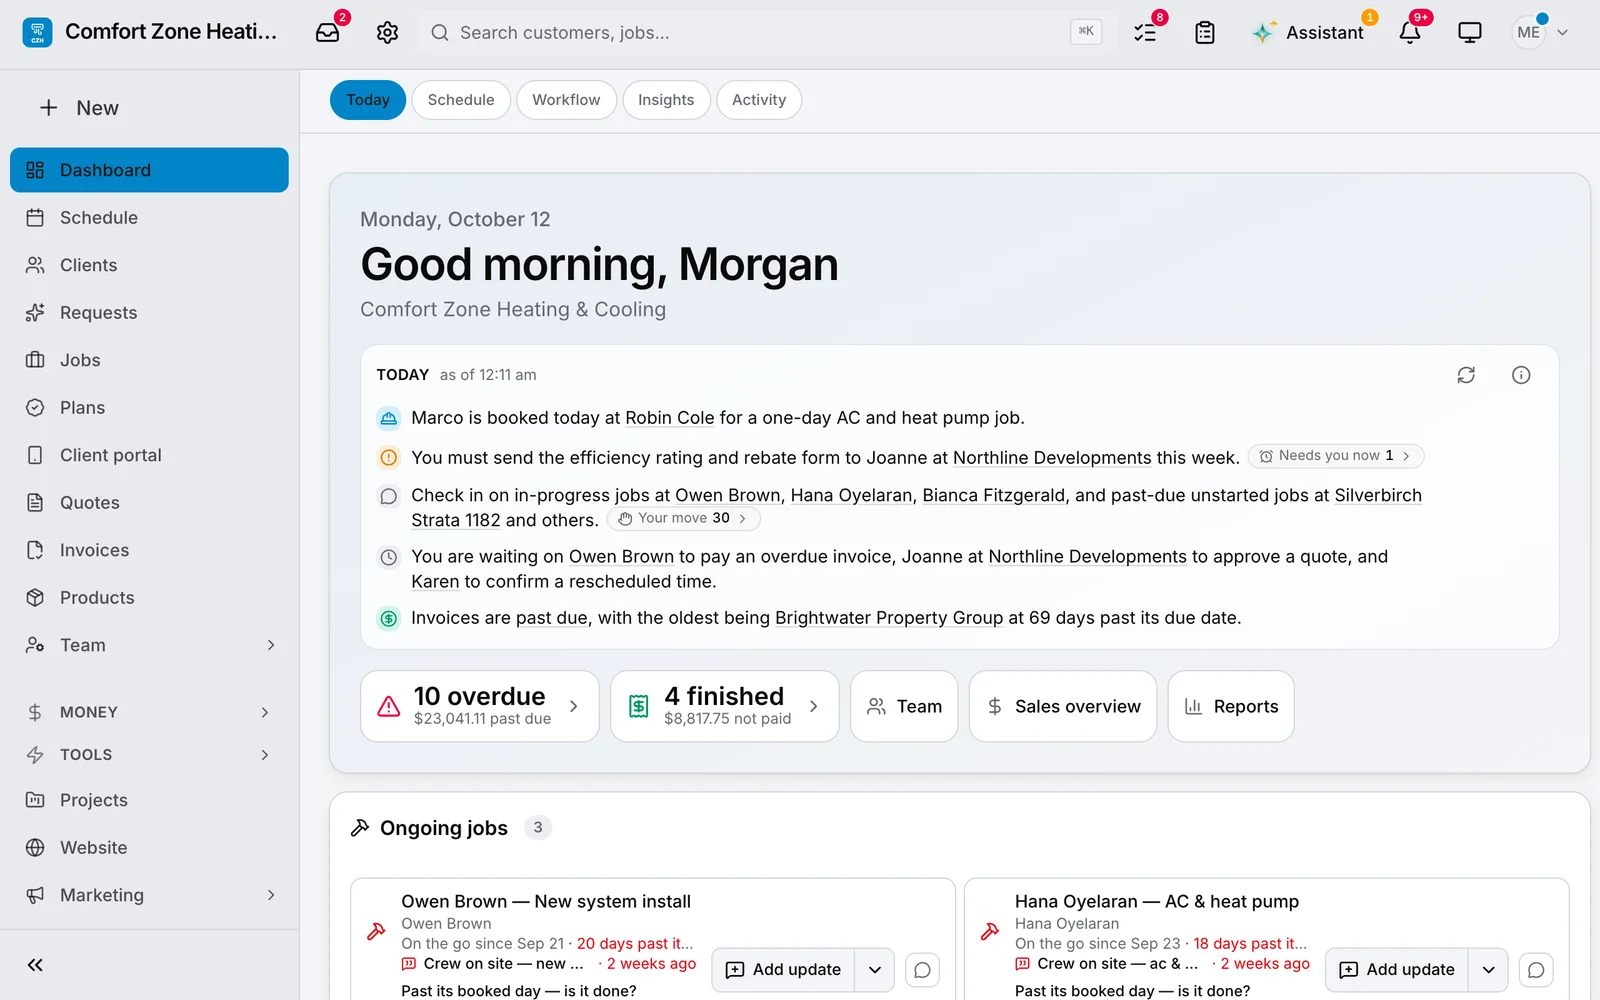Screen dimensions: 1600x1000
Task: Expand the MONEY section
Action: click(149, 712)
